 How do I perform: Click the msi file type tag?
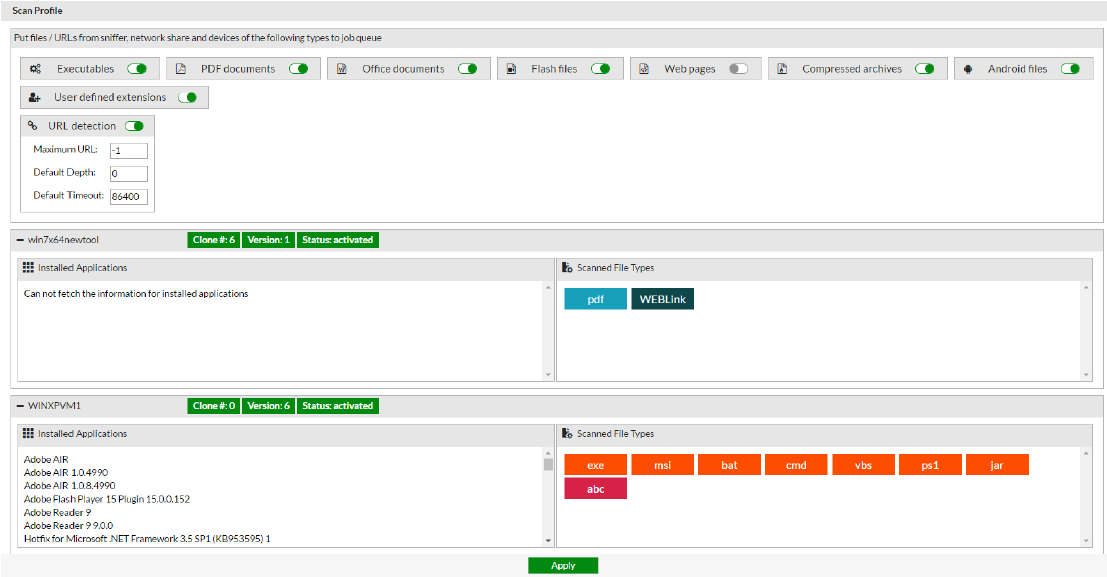click(x=662, y=465)
